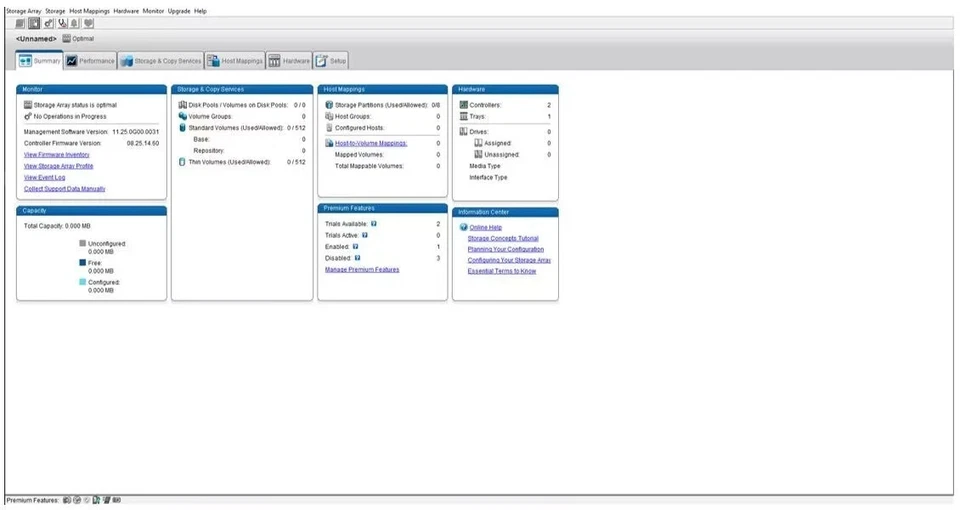Click the Unnamed storage array label
This screenshot has height=510, width=960.
point(36,39)
